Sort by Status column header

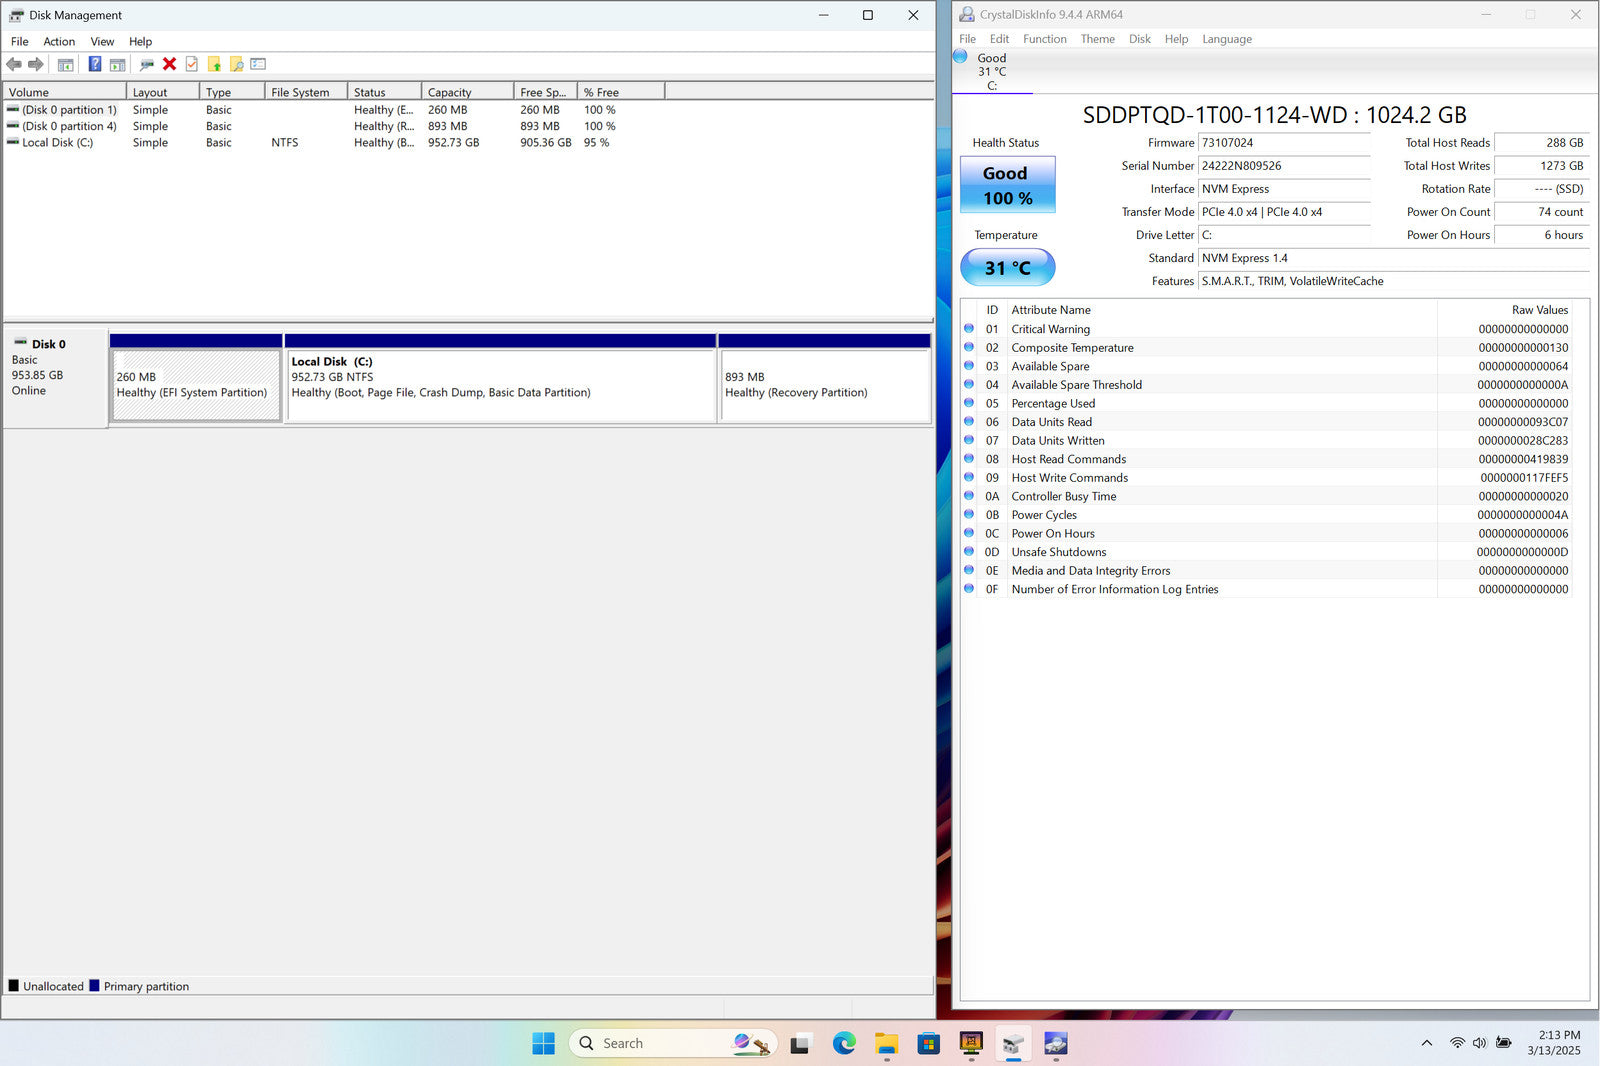tap(384, 92)
